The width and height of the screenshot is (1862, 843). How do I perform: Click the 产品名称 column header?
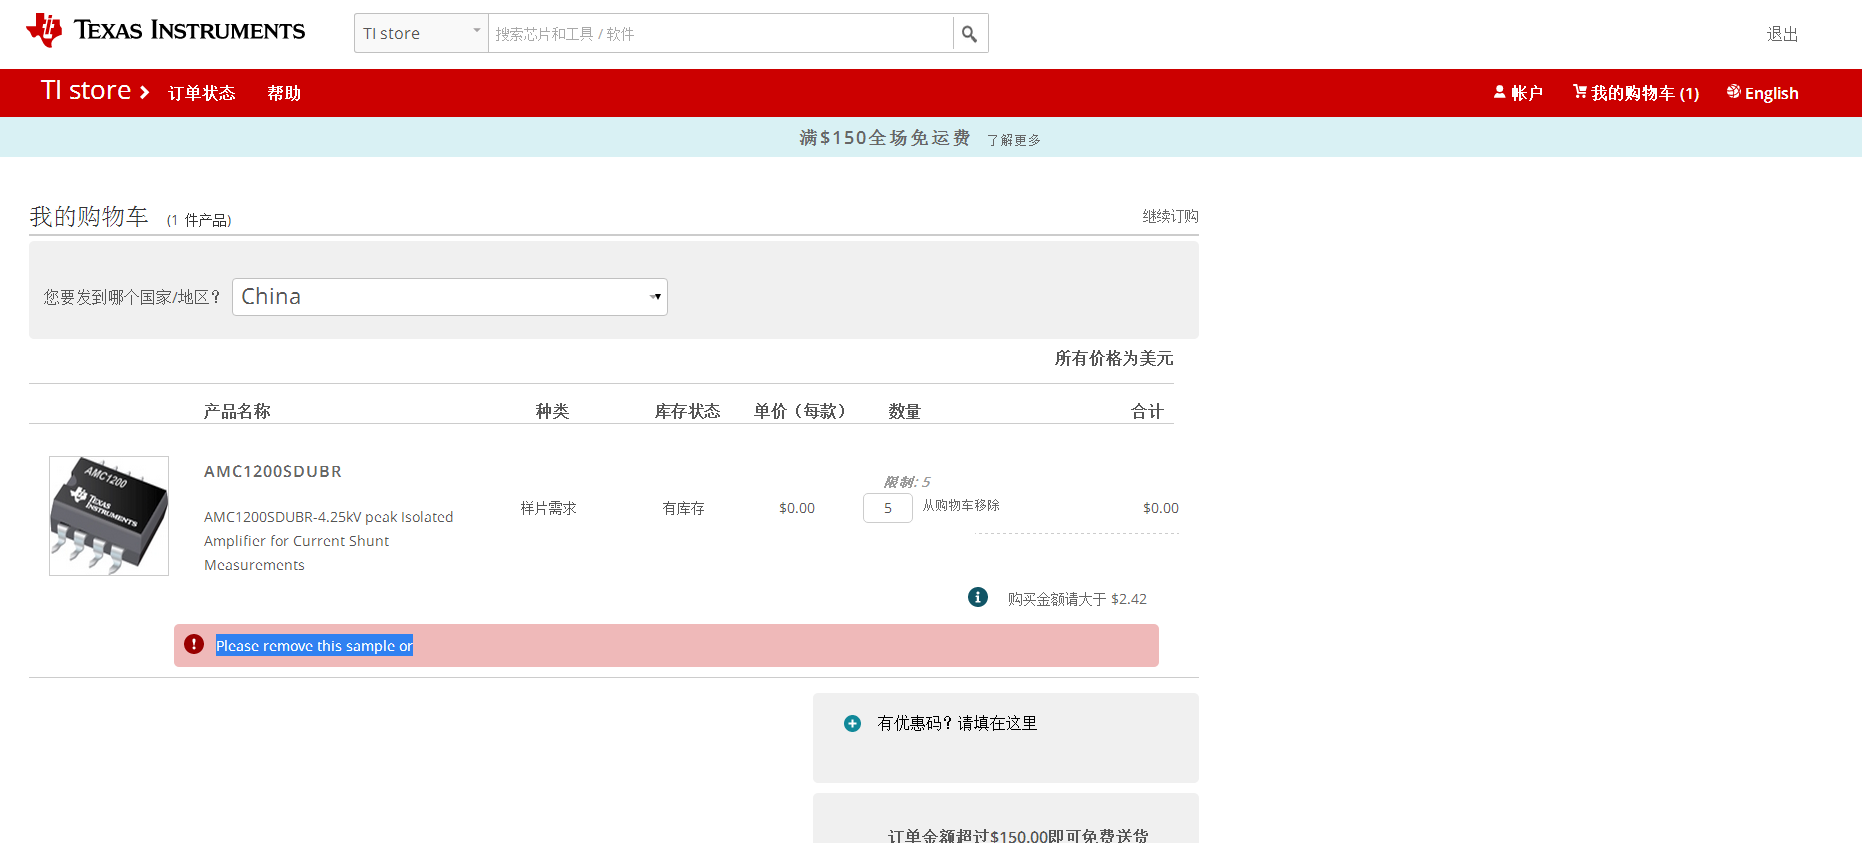[x=237, y=411]
